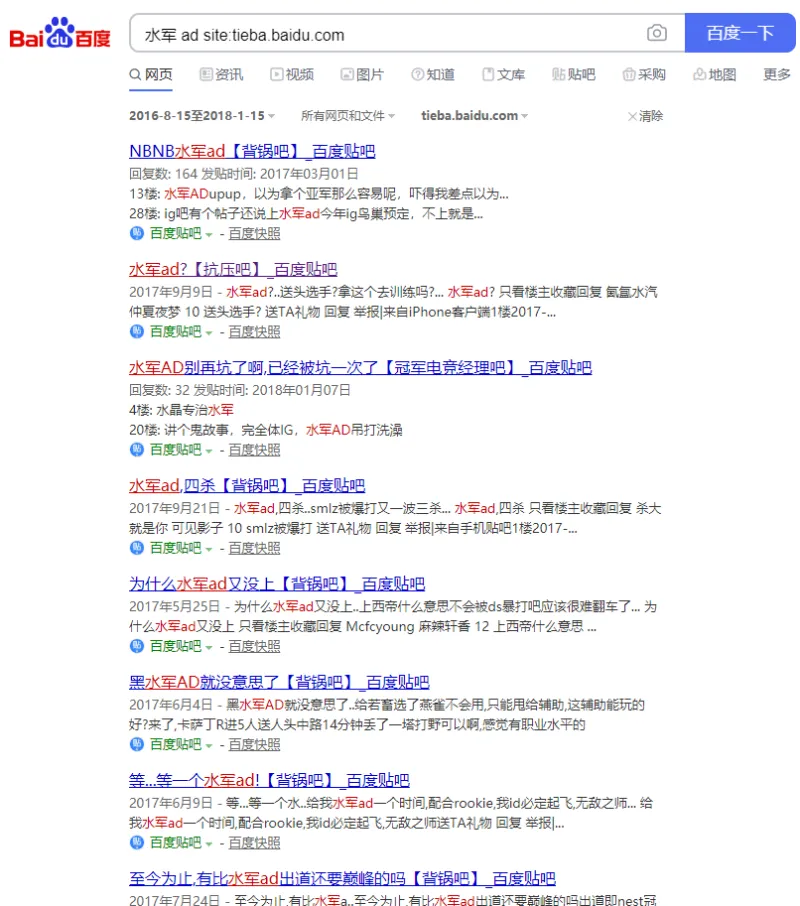Open 百度快照 for 等...等一个水军ad! result
The width and height of the screenshot is (800, 906).
pyautogui.click(x=254, y=842)
